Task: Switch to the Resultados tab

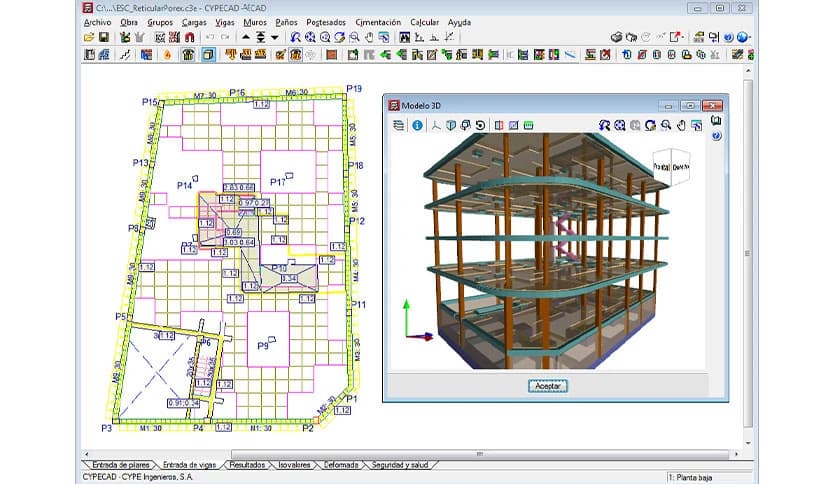Action: 246,465
